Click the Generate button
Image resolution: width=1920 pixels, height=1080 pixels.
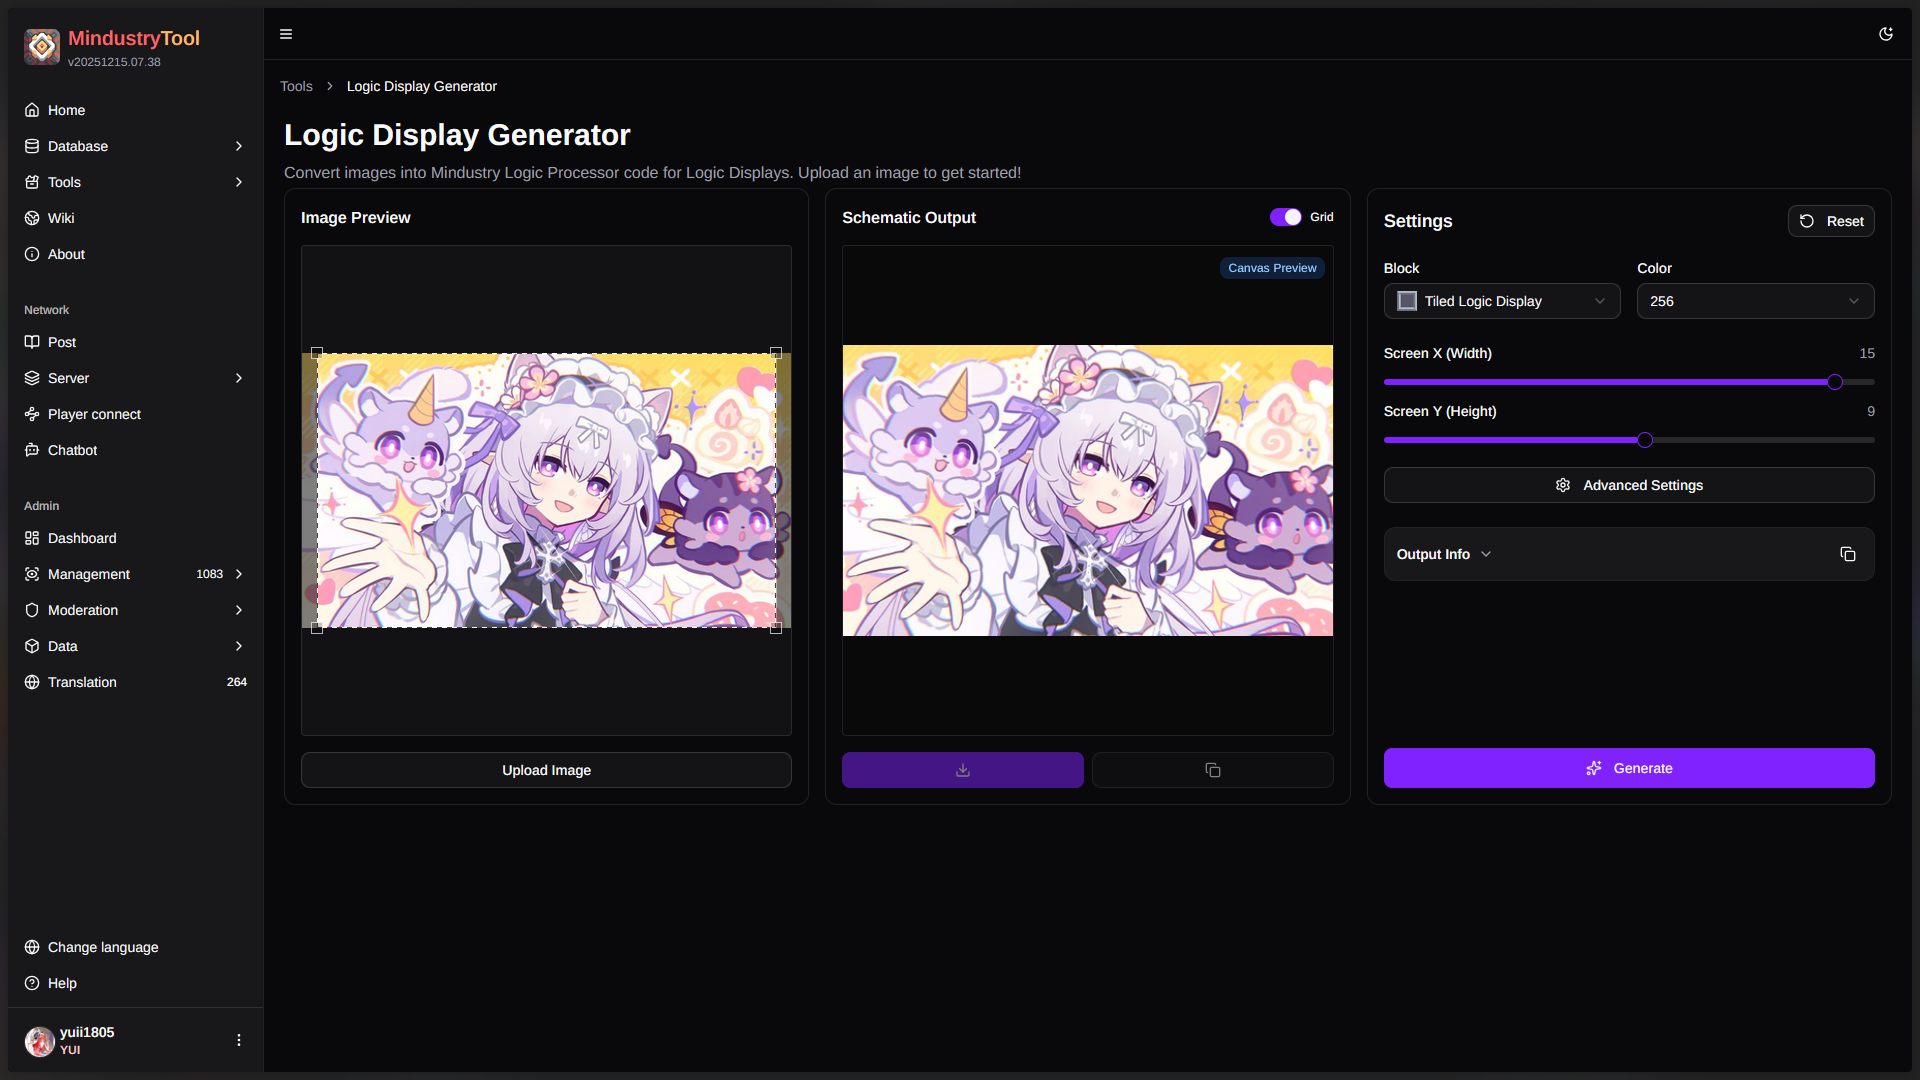tap(1628, 768)
